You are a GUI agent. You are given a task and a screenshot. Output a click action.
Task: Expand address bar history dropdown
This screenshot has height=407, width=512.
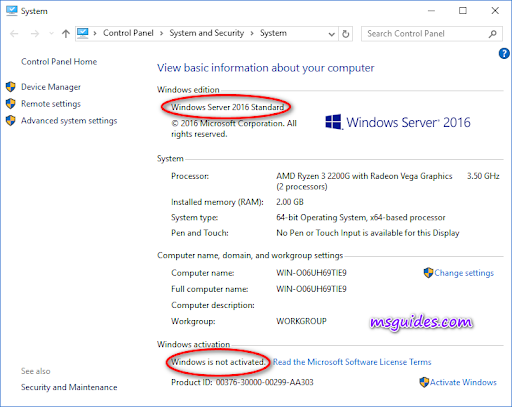coord(331,34)
